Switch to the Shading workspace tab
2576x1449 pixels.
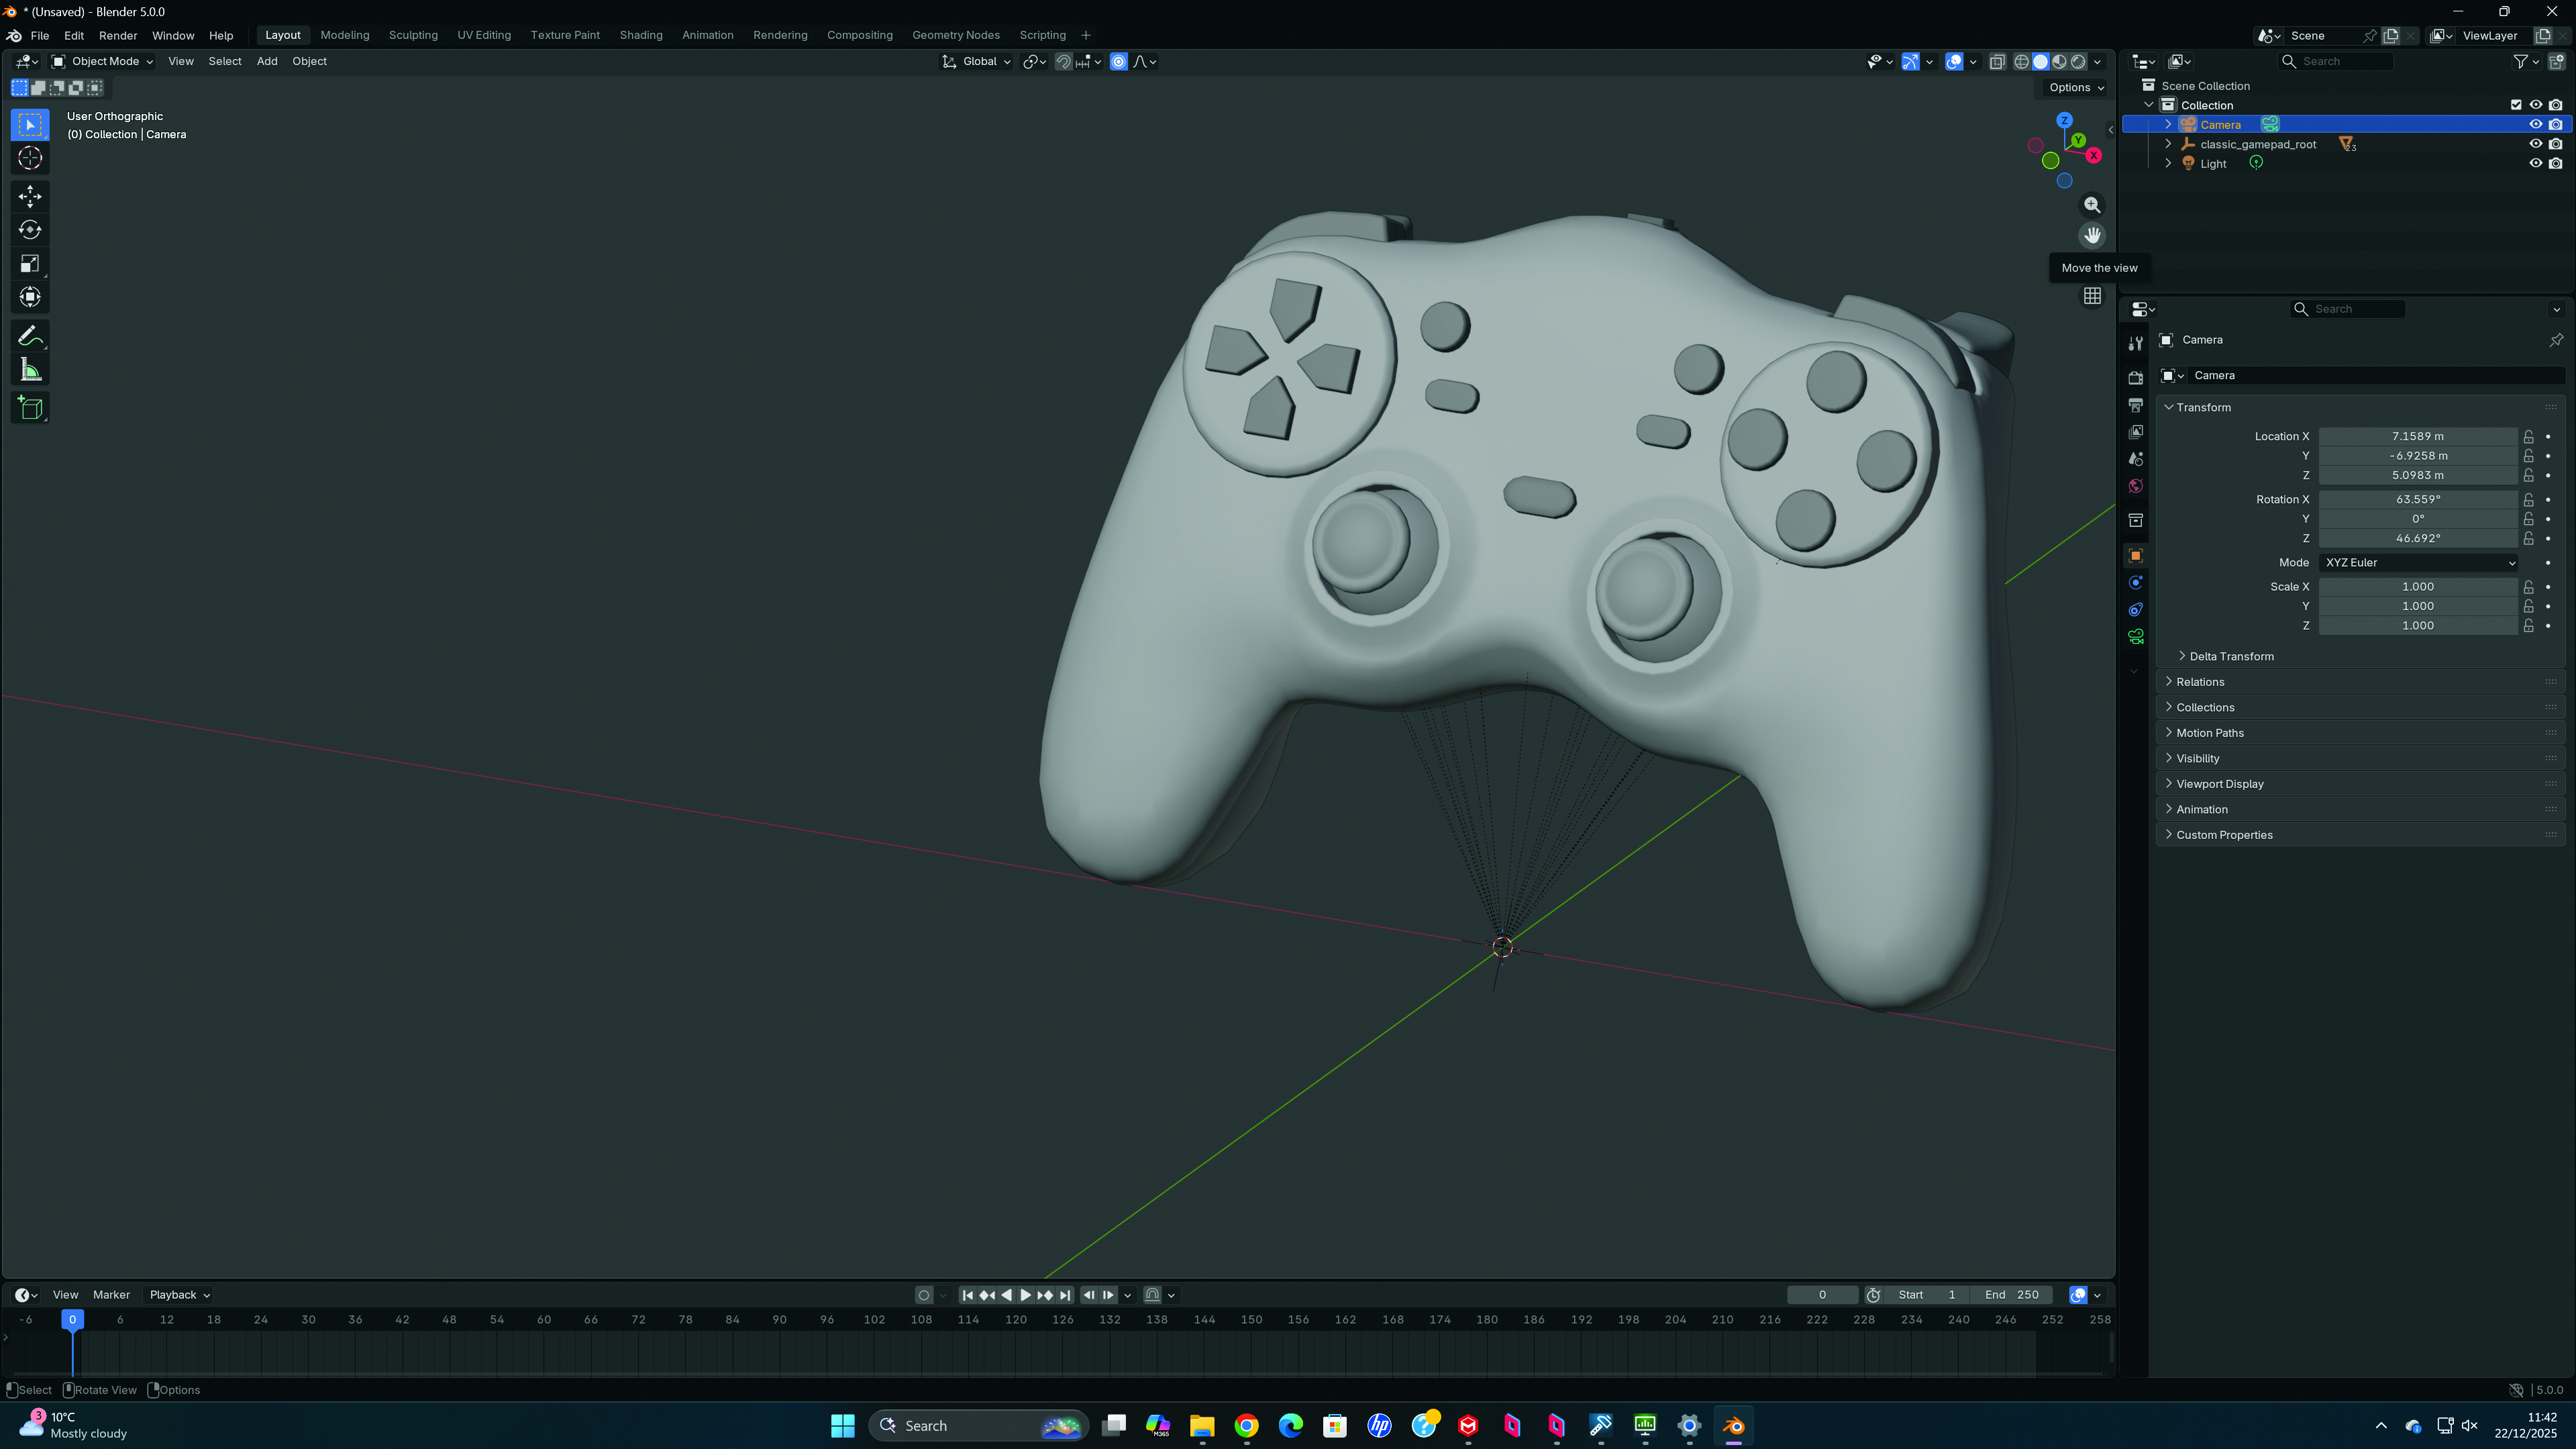[x=640, y=35]
